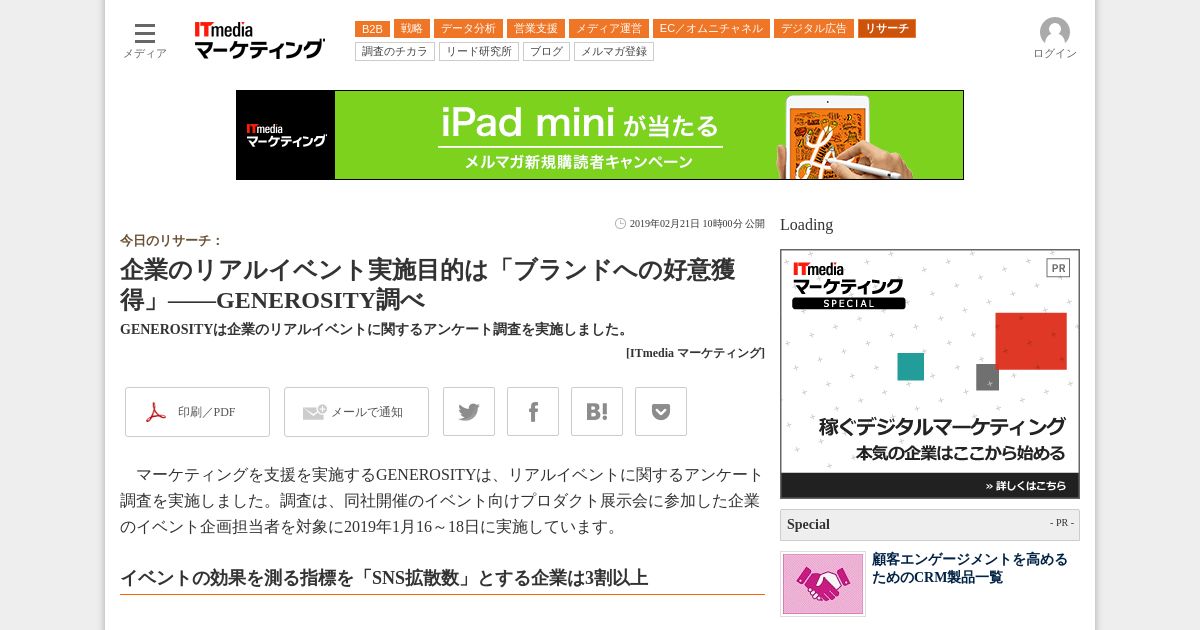Screen dimensions: 1200x630
Task: Select the リサーチ category tab
Action: point(887,29)
